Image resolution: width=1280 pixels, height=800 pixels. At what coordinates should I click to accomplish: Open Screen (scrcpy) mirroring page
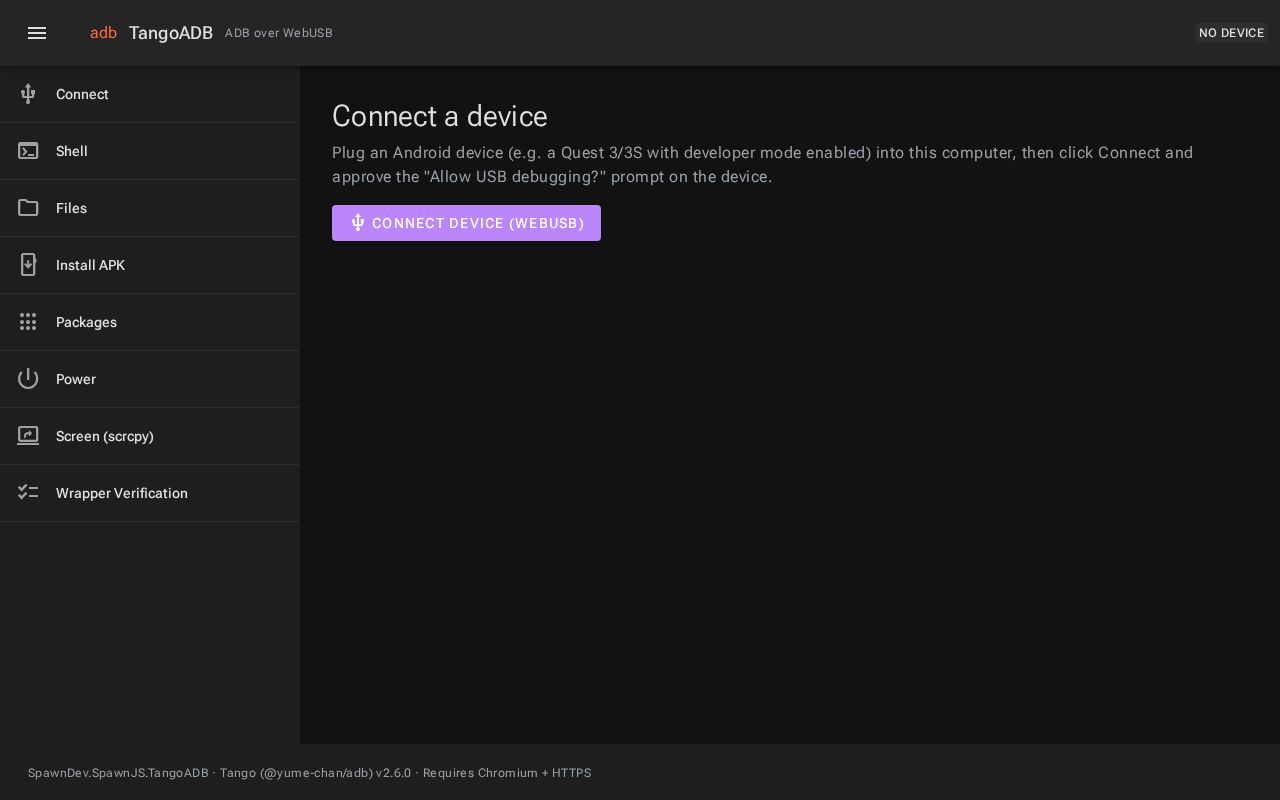pyautogui.click(x=150, y=436)
